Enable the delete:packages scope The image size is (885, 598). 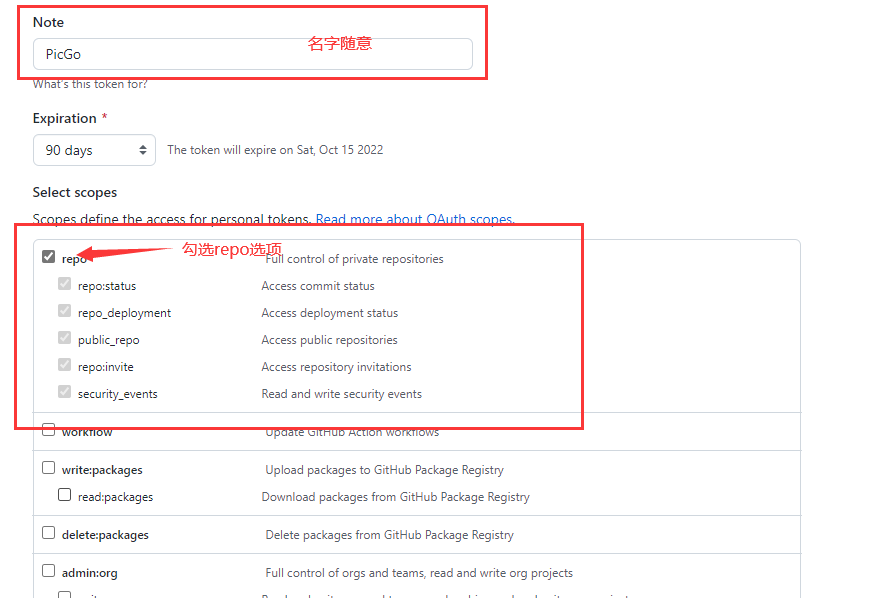pos(48,532)
